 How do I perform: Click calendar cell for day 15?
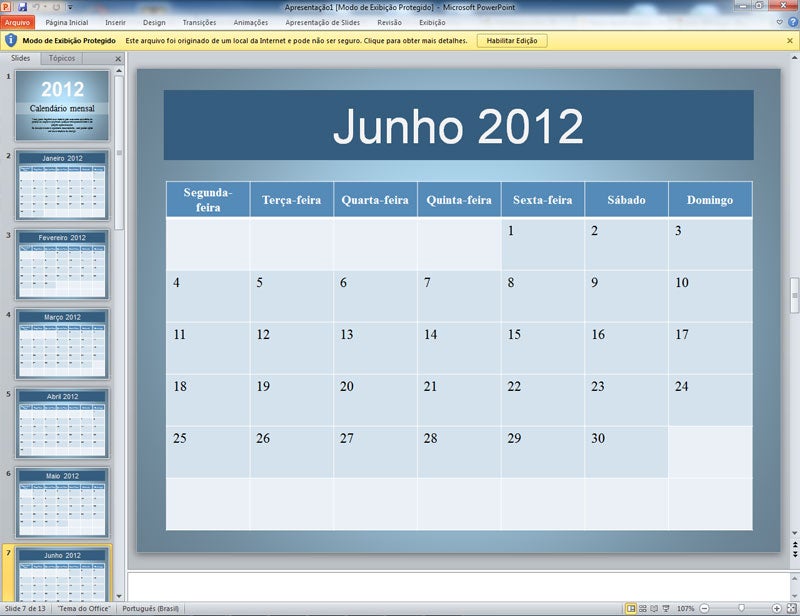pyautogui.click(x=542, y=348)
